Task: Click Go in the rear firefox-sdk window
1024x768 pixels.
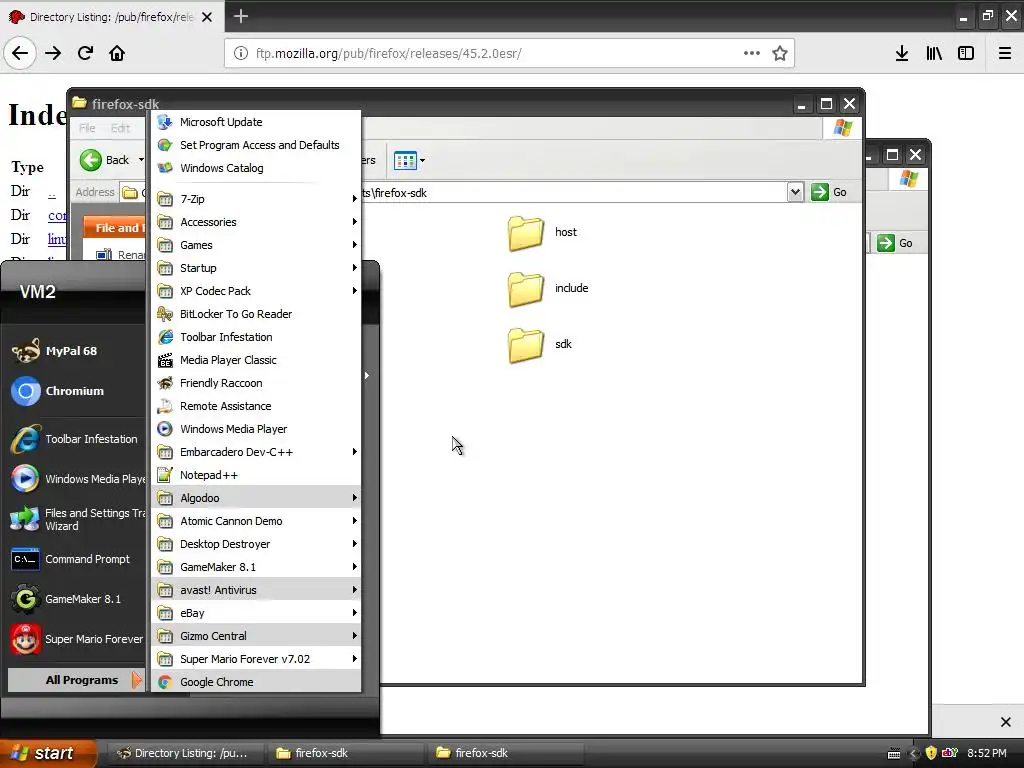Action: (x=895, y=243)
